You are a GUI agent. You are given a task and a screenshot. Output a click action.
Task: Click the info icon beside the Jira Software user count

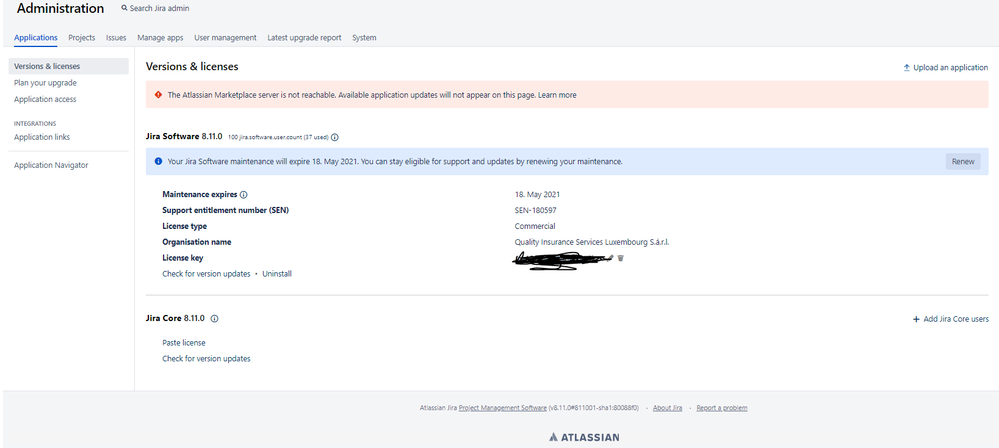click(334, 137)
